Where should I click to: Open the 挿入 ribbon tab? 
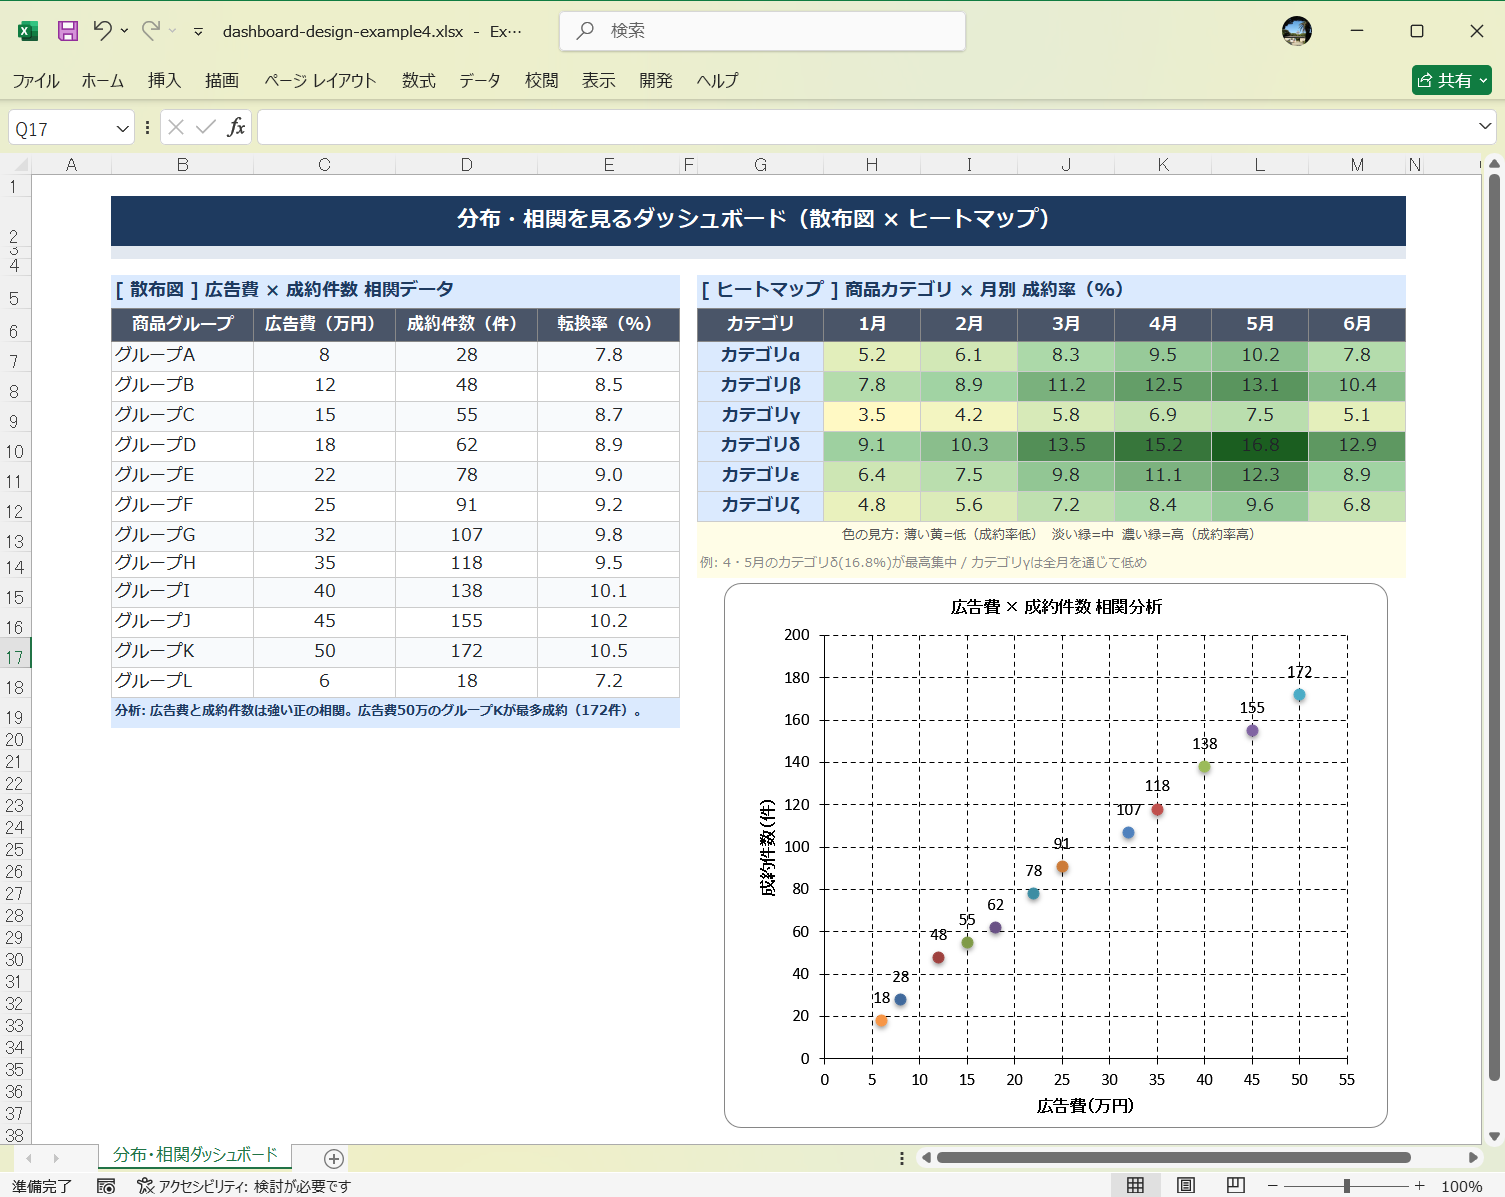tap(164, 80)
